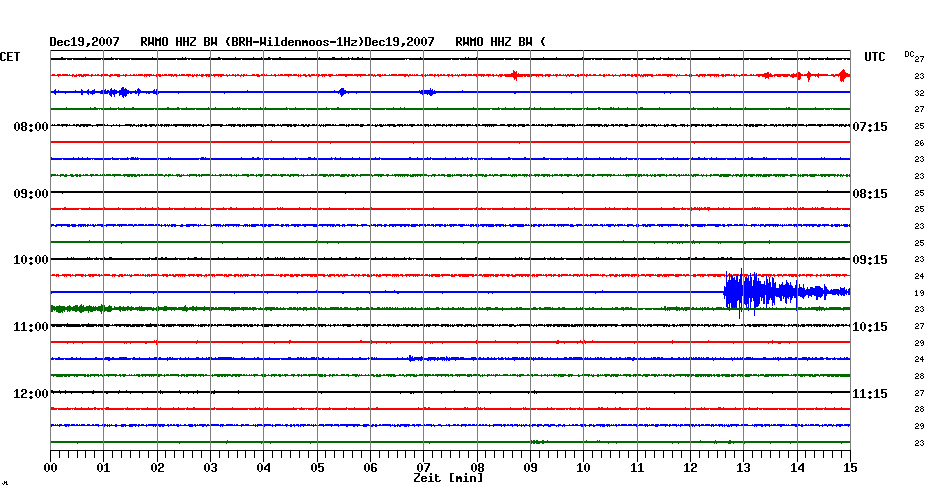
Task: Click the DC offset value 26
Action: tap(919, 143)
